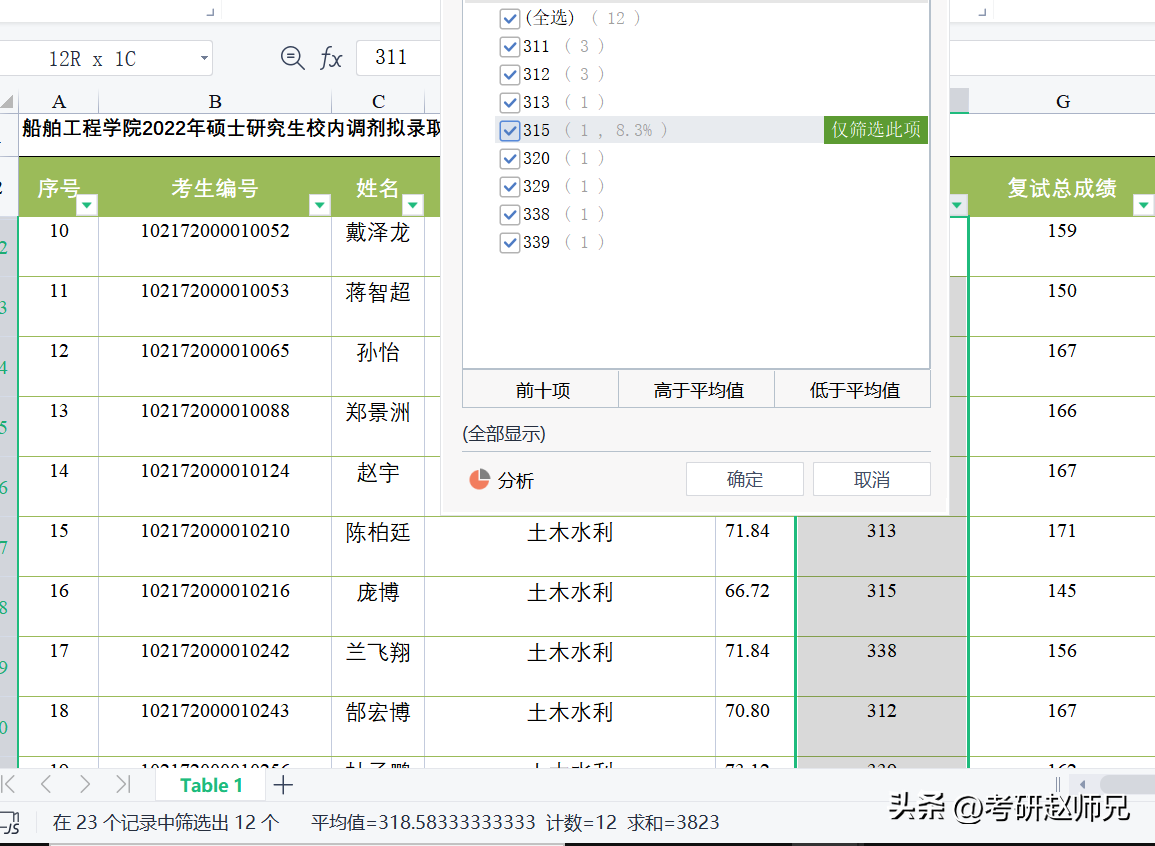Toggle the 全选 select-all checkbox
This screenshot has height=846, width=1155.
point(510,18)
